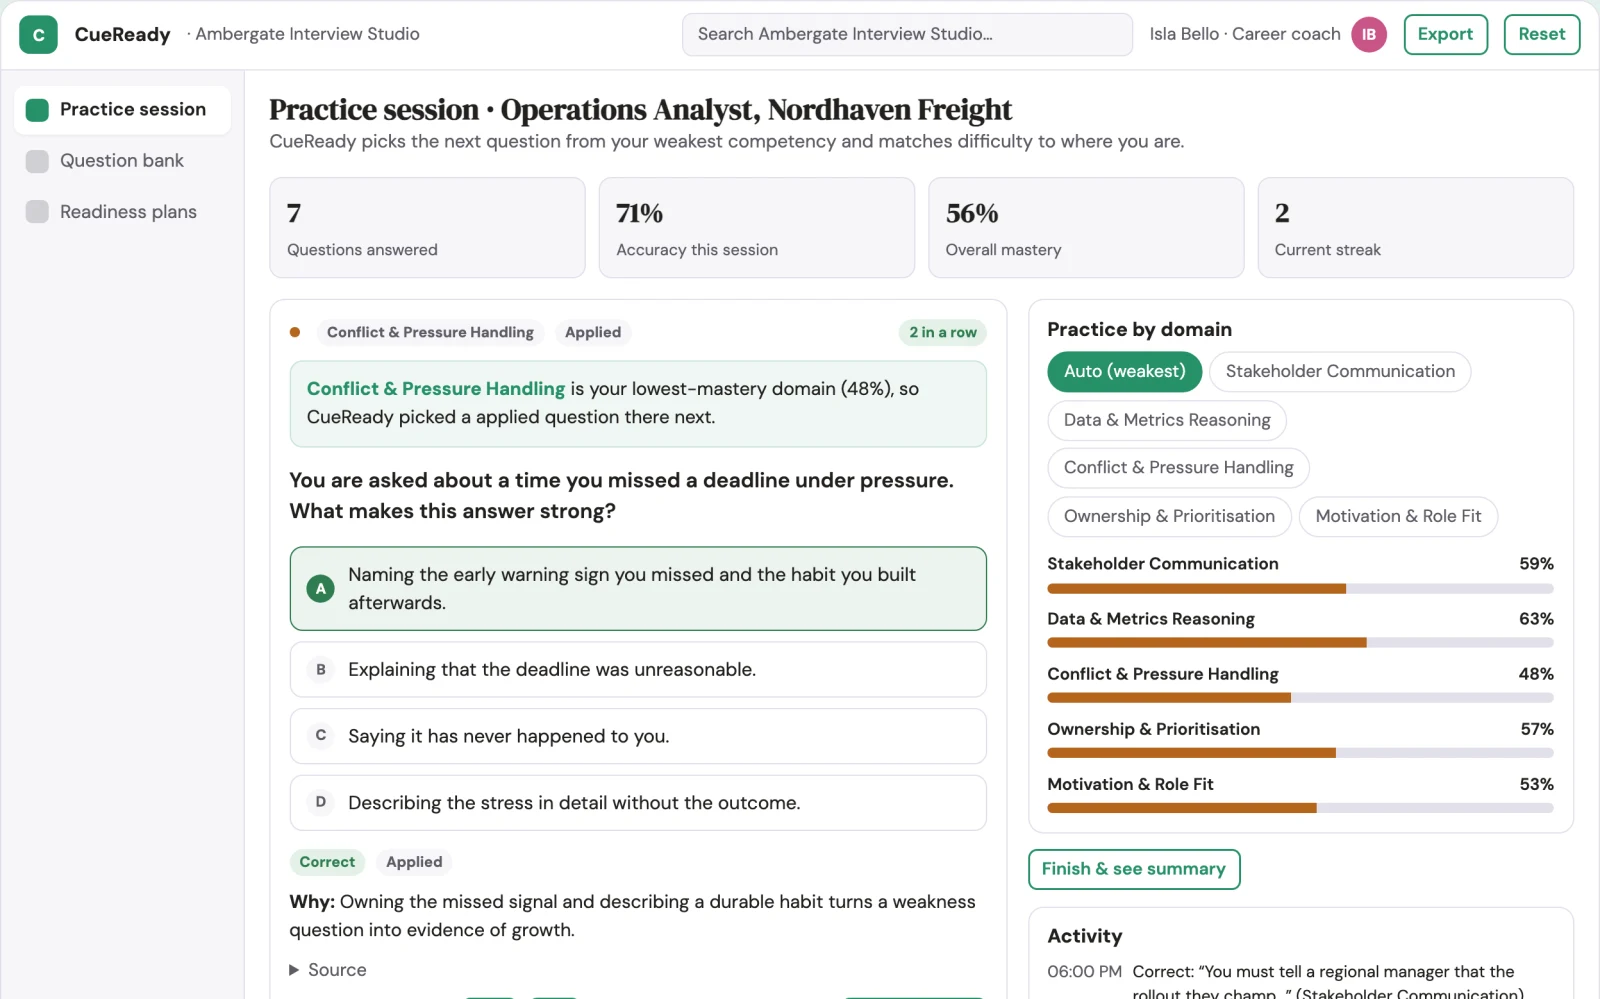Select Data & Metrics Reasoning chip
Image resolution: width=1600 pixels, height=999 pixels.
(x=1167, y=420)
